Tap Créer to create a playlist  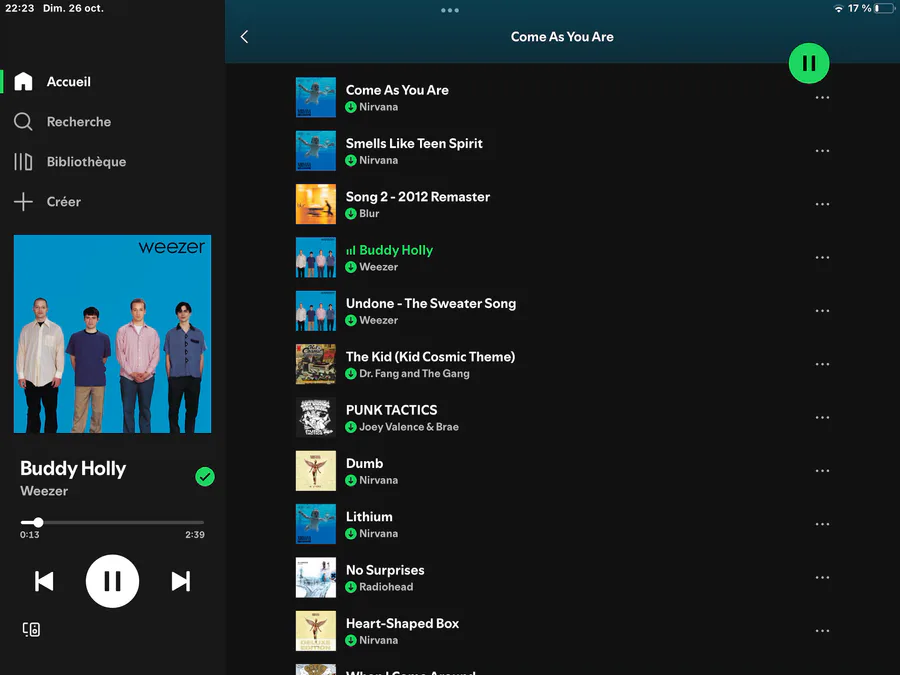click(48, 202)
